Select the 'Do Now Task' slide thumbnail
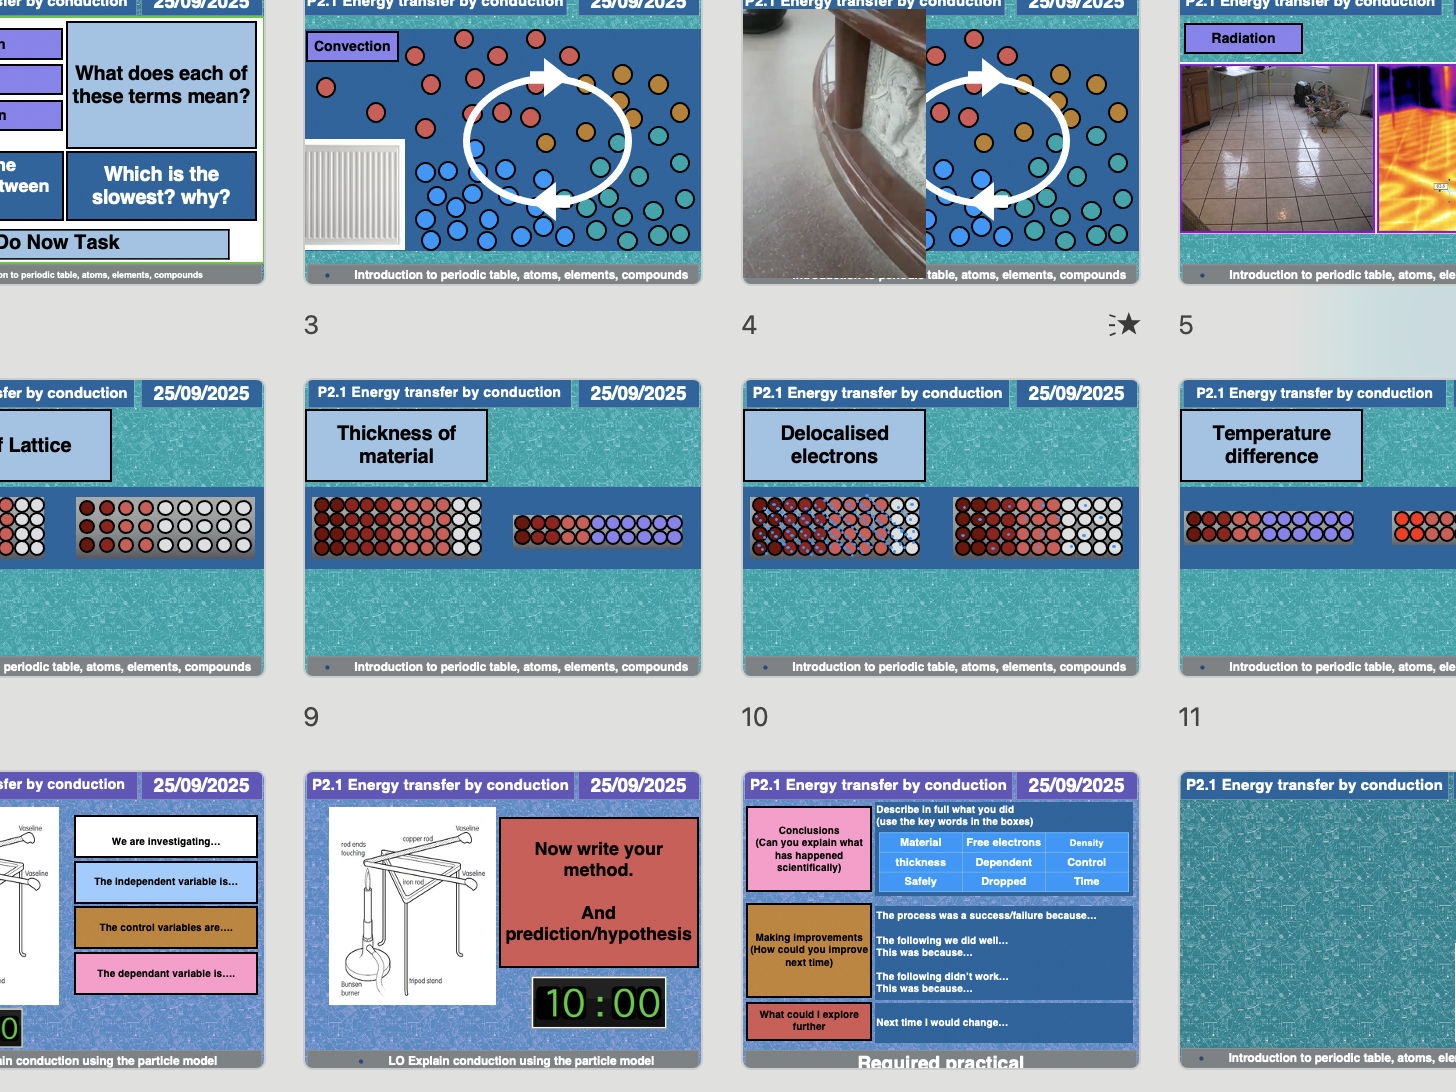 (x=130, y=140)
